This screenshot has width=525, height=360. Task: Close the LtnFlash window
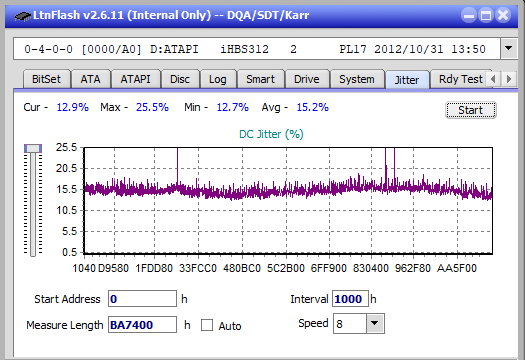503,15
